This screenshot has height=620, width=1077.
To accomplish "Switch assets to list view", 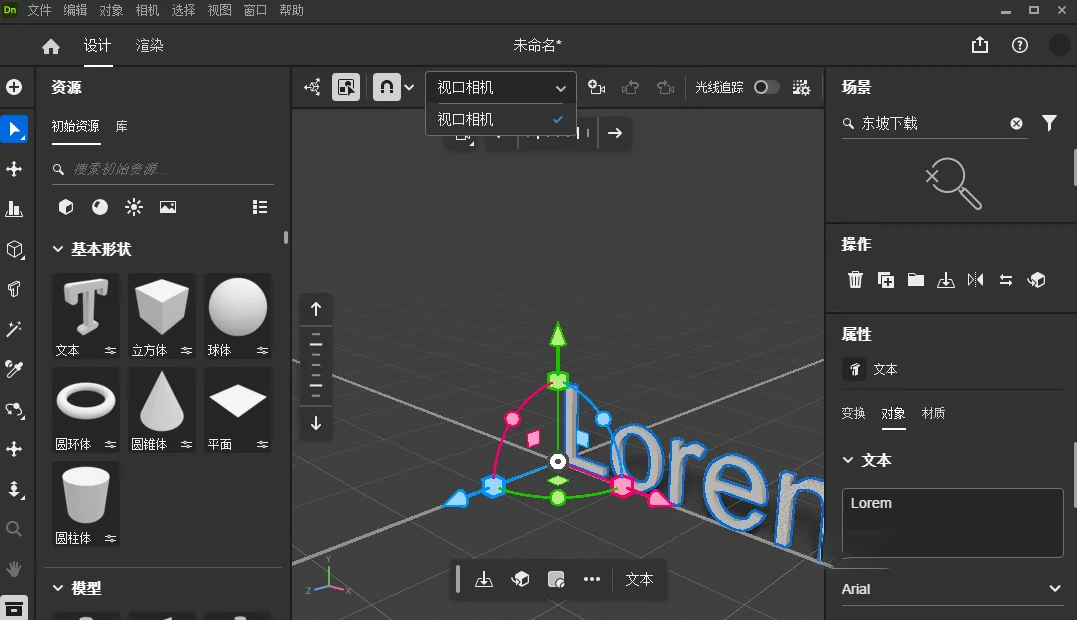I will (260, 207).
